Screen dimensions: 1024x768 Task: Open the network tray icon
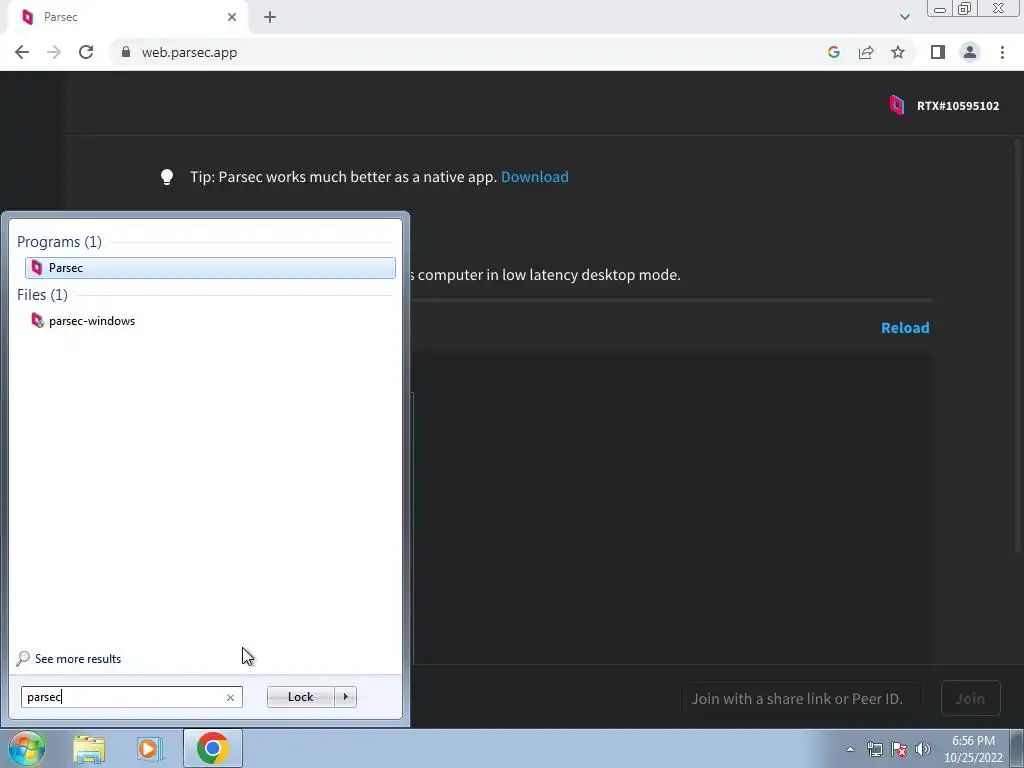(x=874, y=749)
